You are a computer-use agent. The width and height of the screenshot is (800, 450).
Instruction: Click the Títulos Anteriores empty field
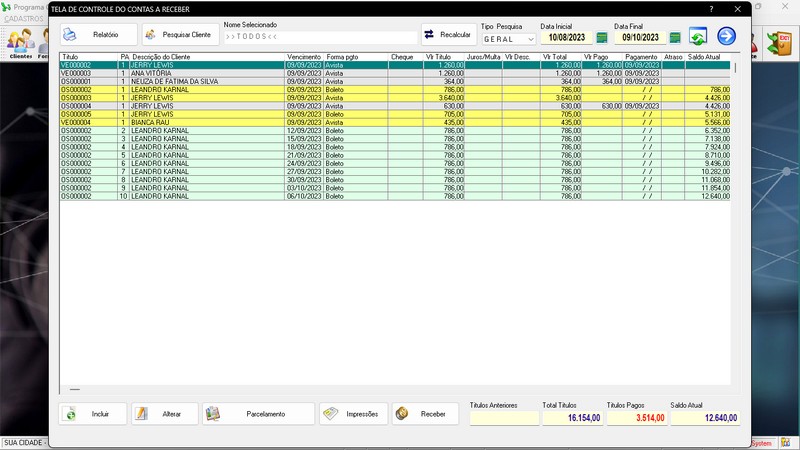(x=504, y=418)
